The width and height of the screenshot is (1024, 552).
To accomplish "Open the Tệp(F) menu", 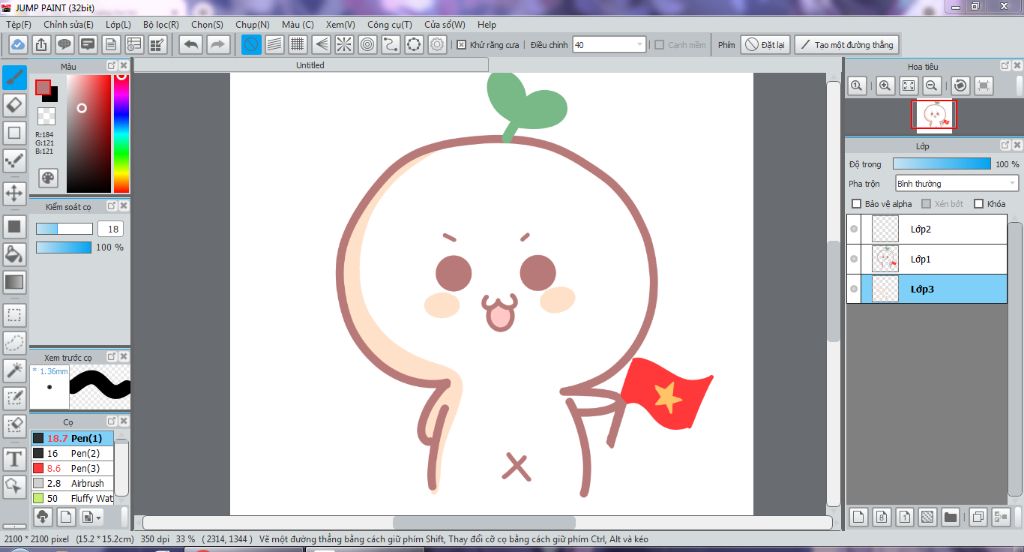I will (x=18, y=24).
